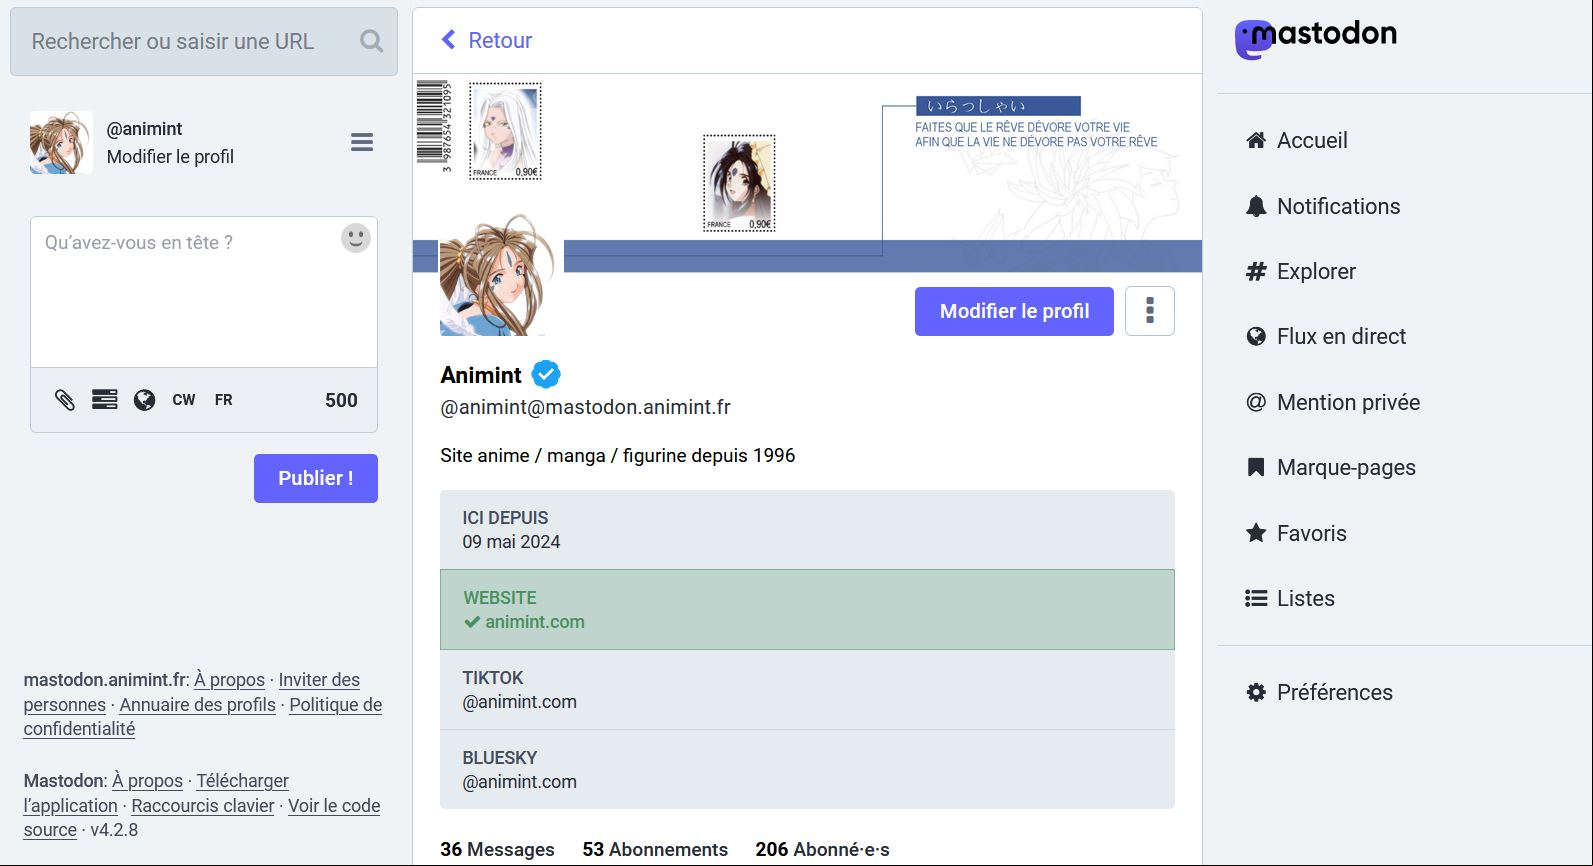
Task: Click the green checkmark beside animint.com
Action: pyautogui.click(x=472, y=622)
